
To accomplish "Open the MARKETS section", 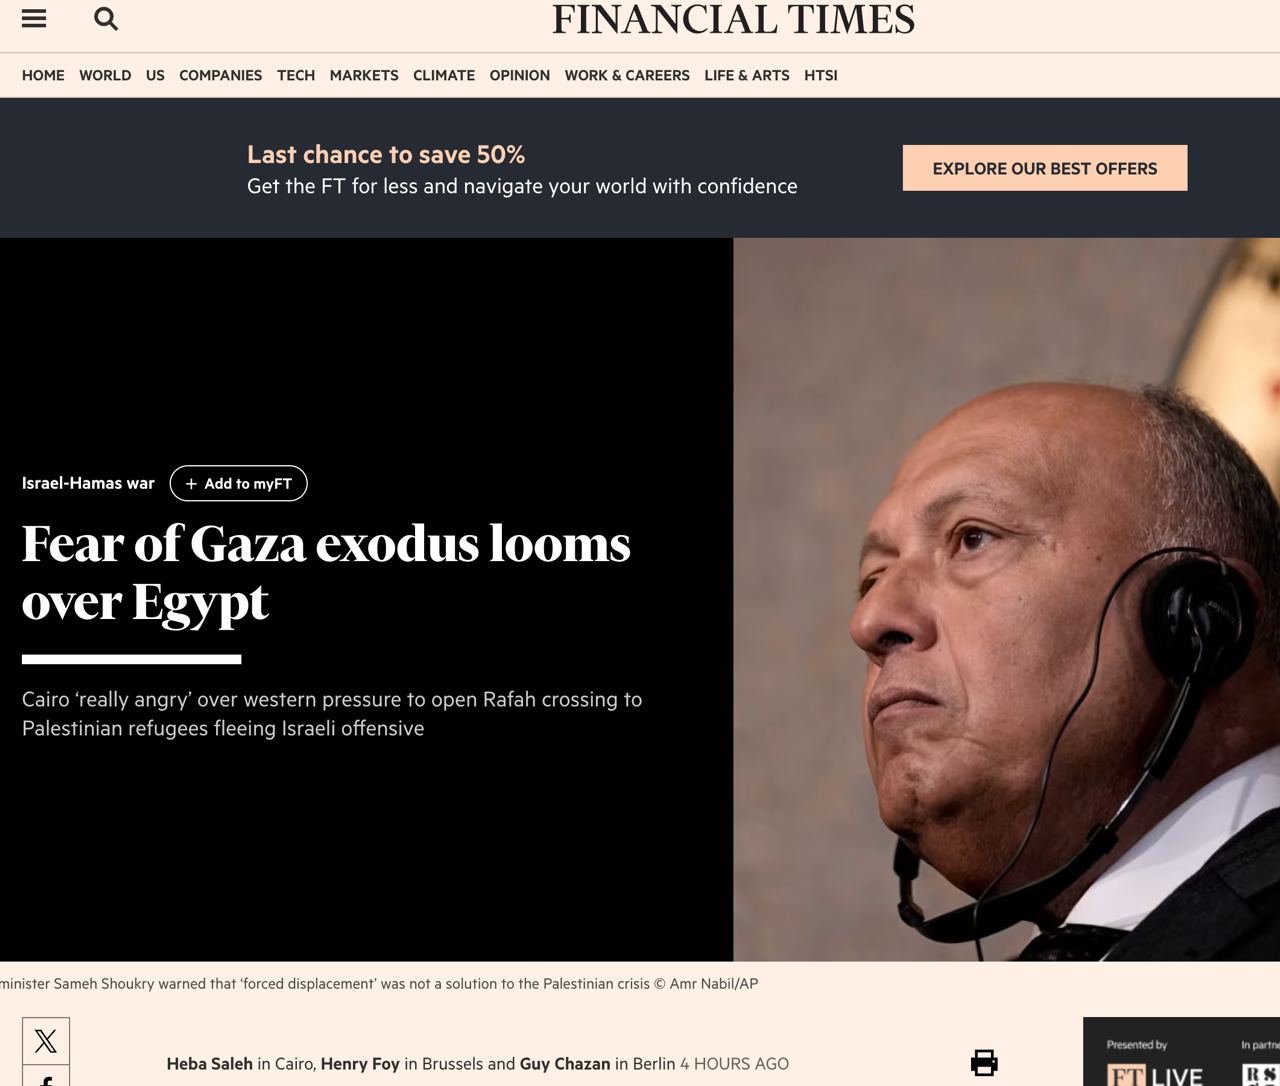I will (x=364, y=75).
